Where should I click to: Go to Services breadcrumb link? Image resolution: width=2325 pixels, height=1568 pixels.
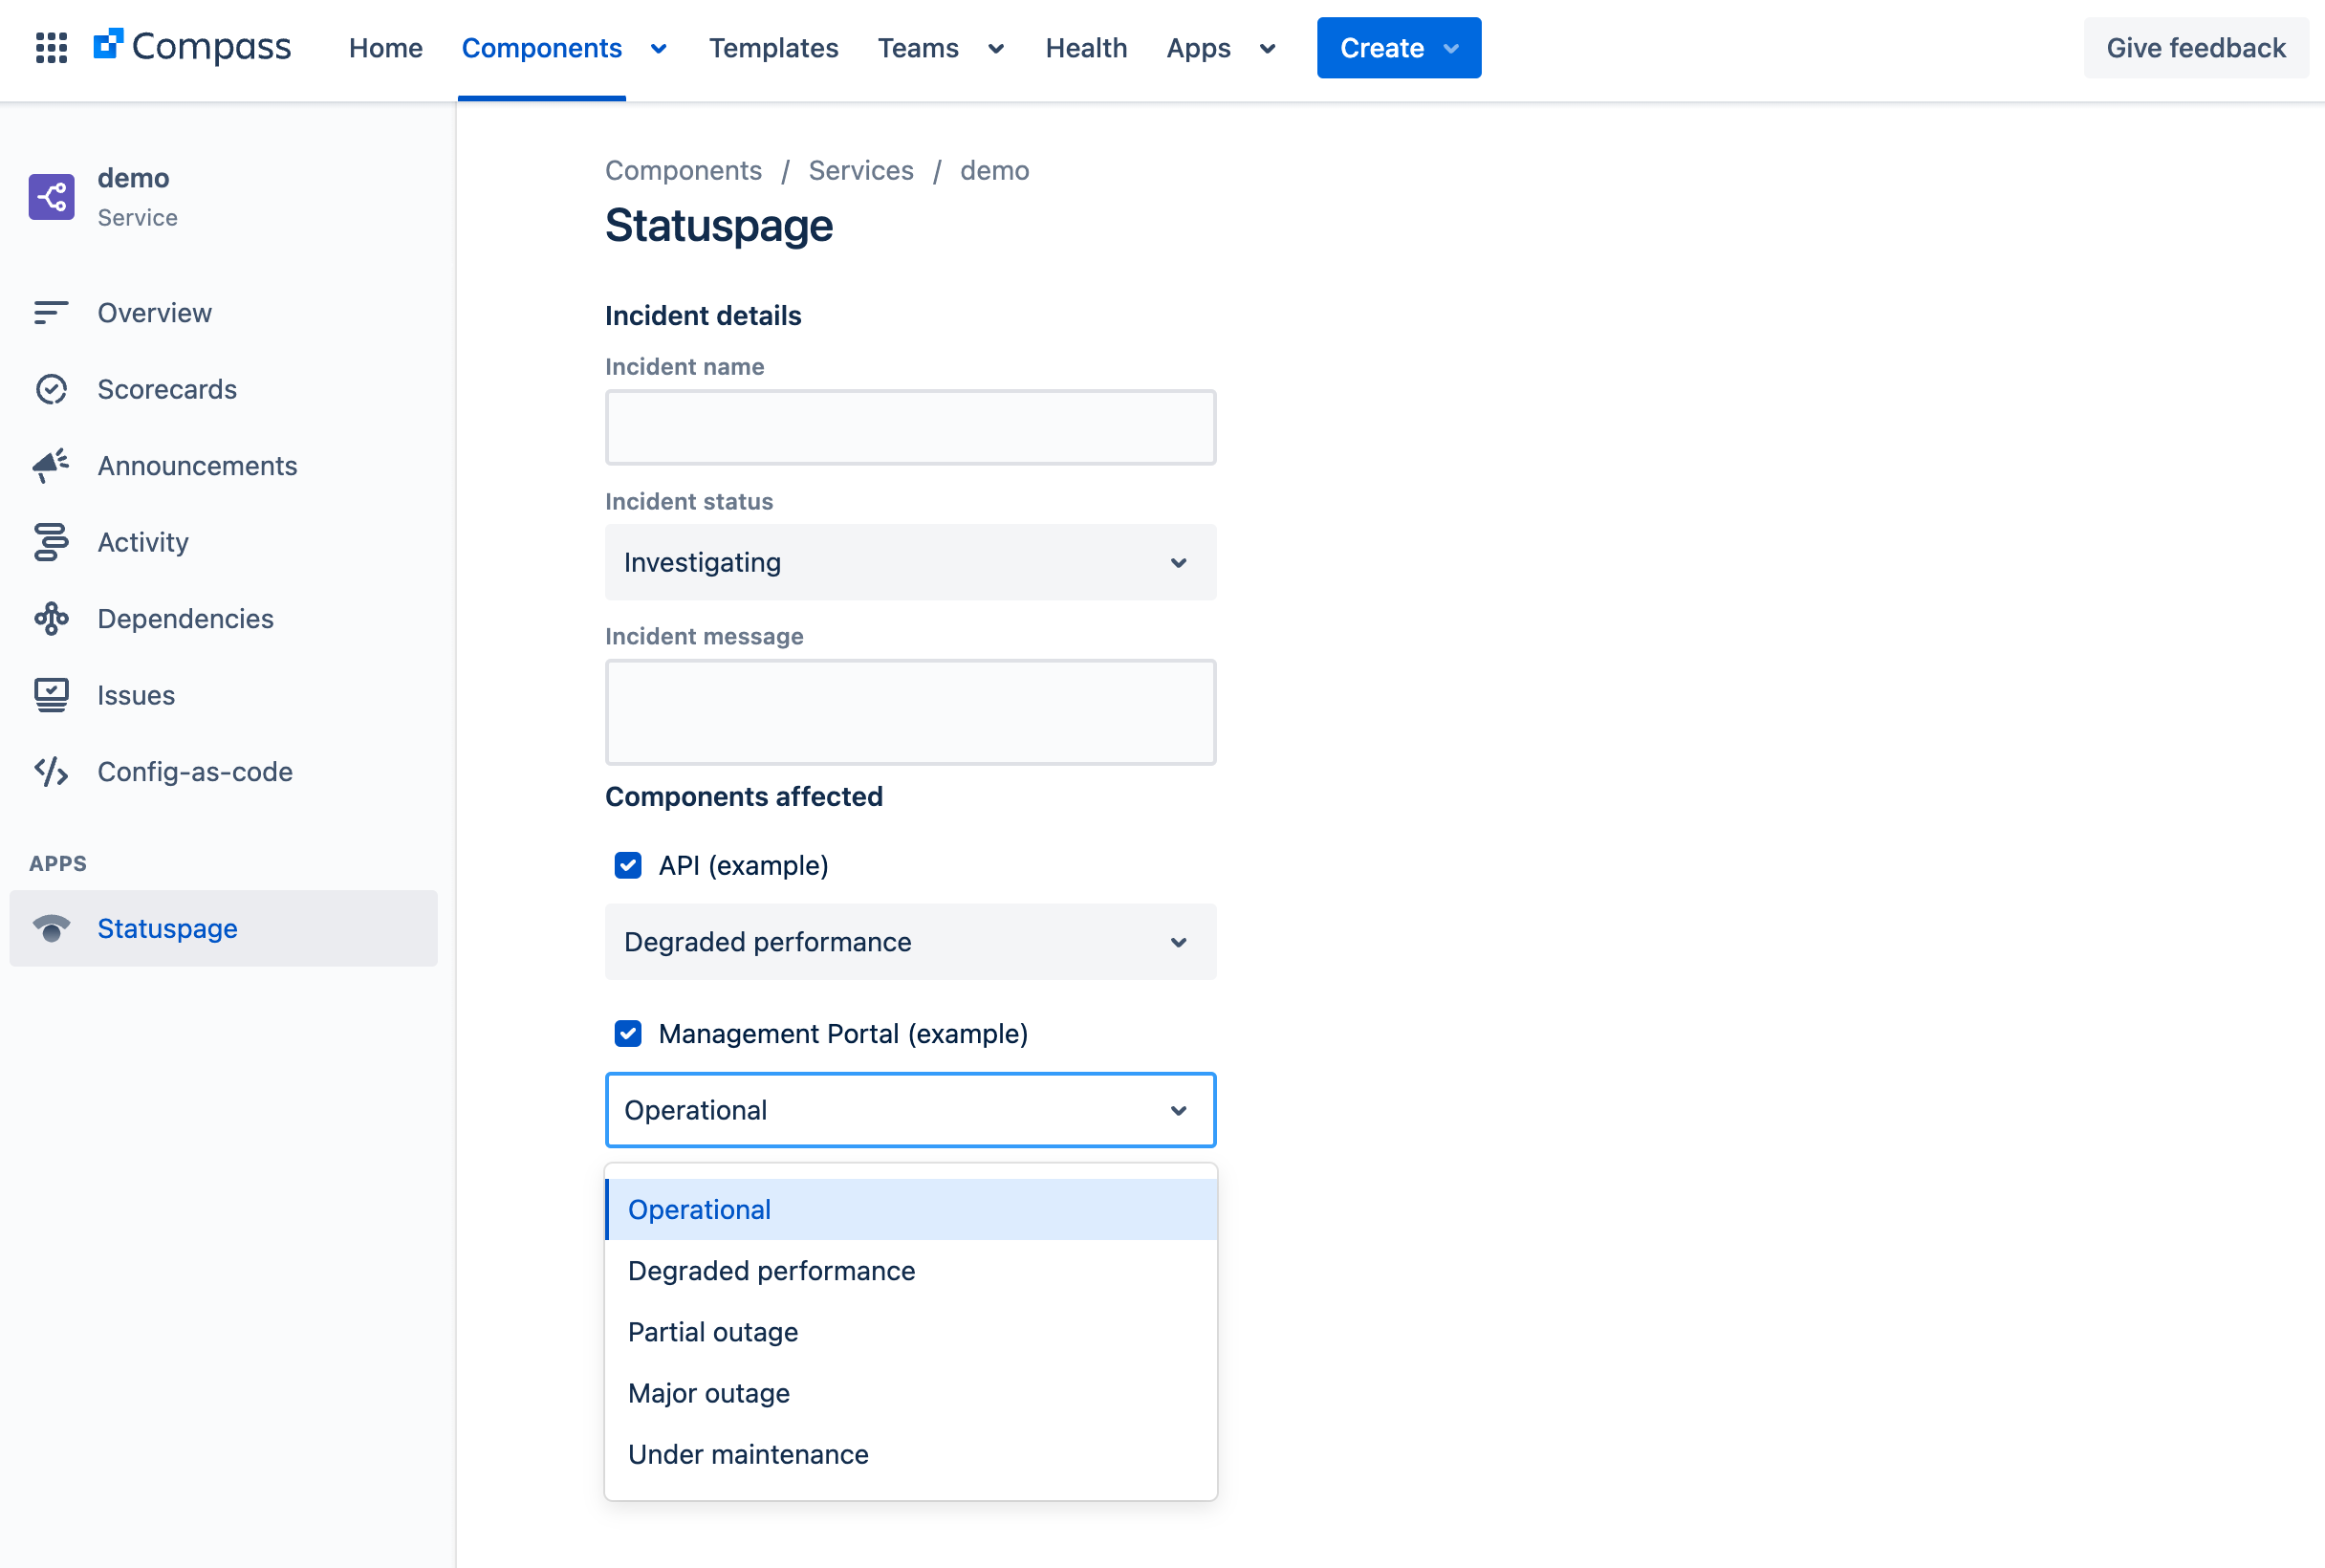tap(860, 170)
